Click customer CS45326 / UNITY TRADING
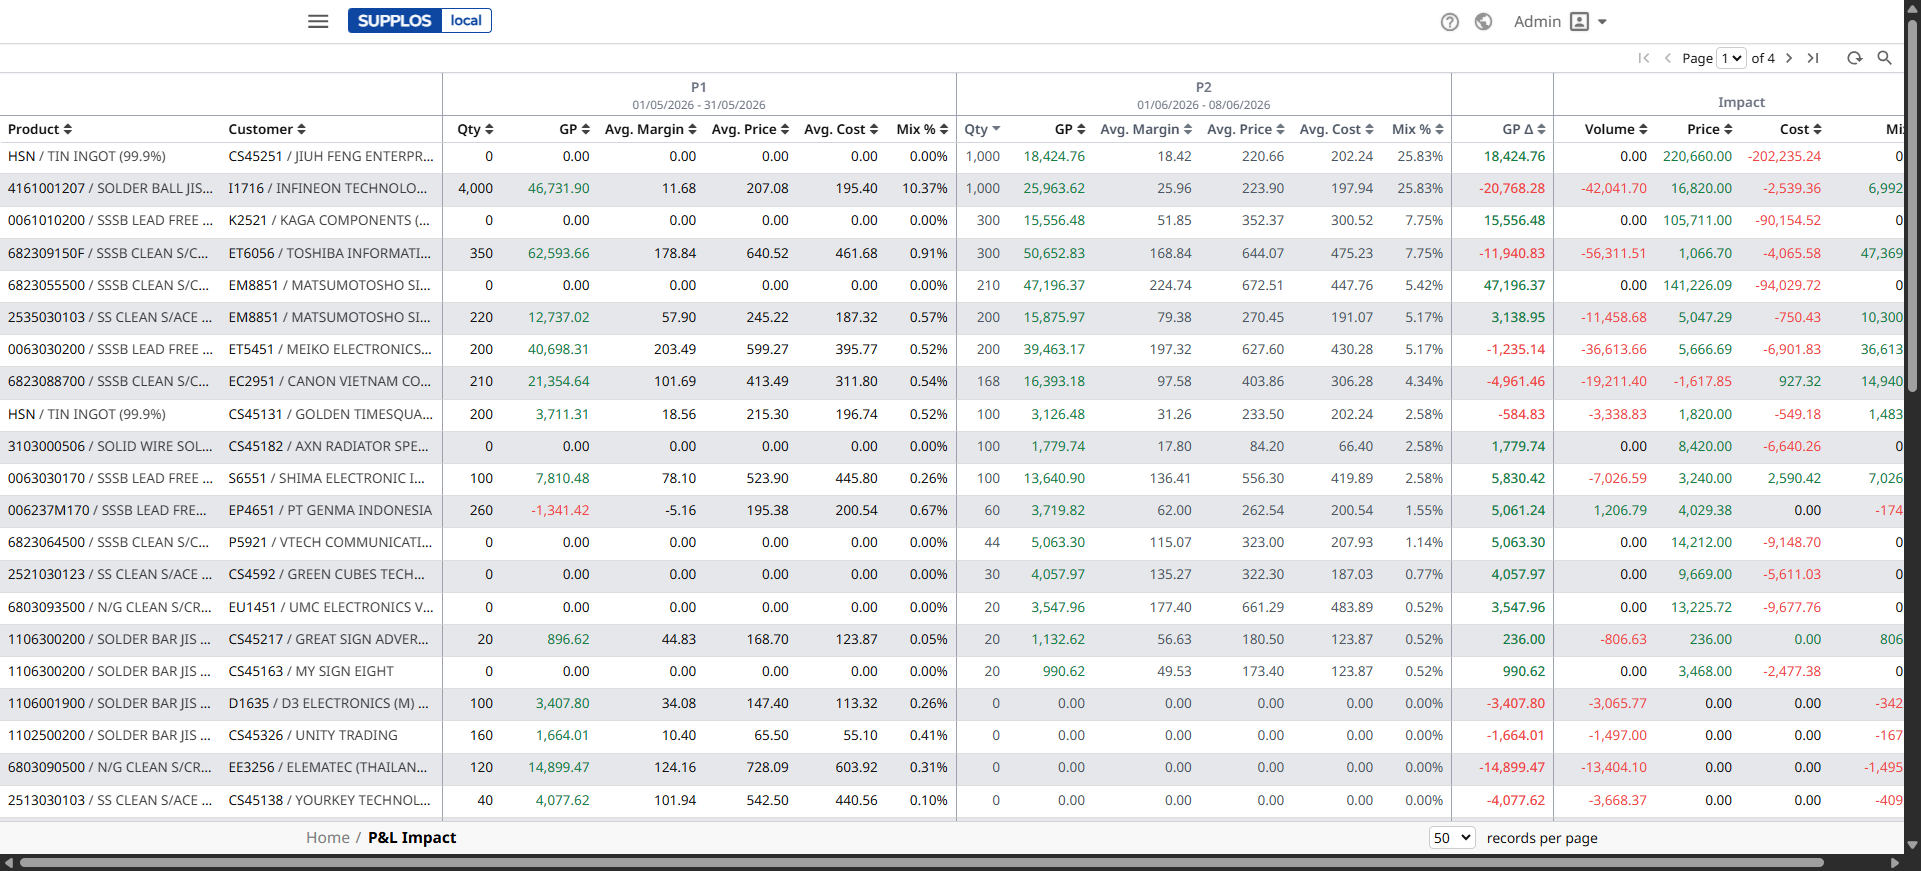This screenshot has width=1921, height=871. [313, 735]
